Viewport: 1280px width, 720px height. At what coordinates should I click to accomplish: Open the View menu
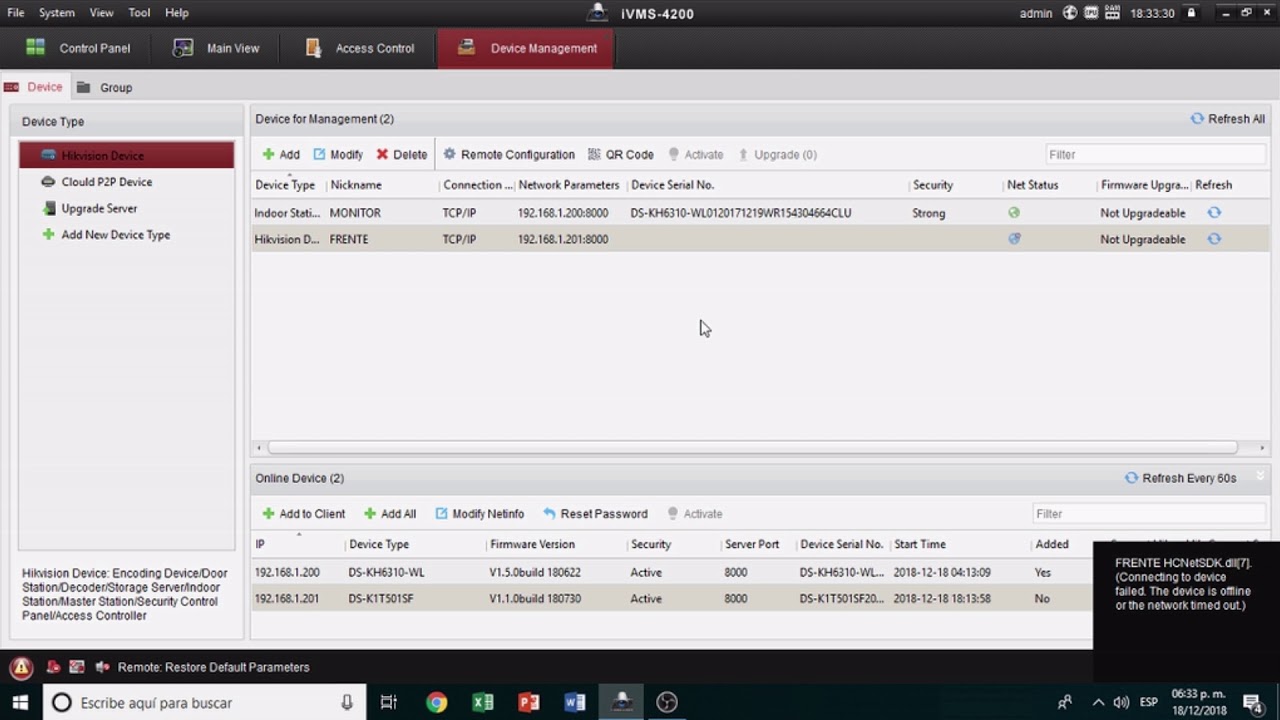102,13
